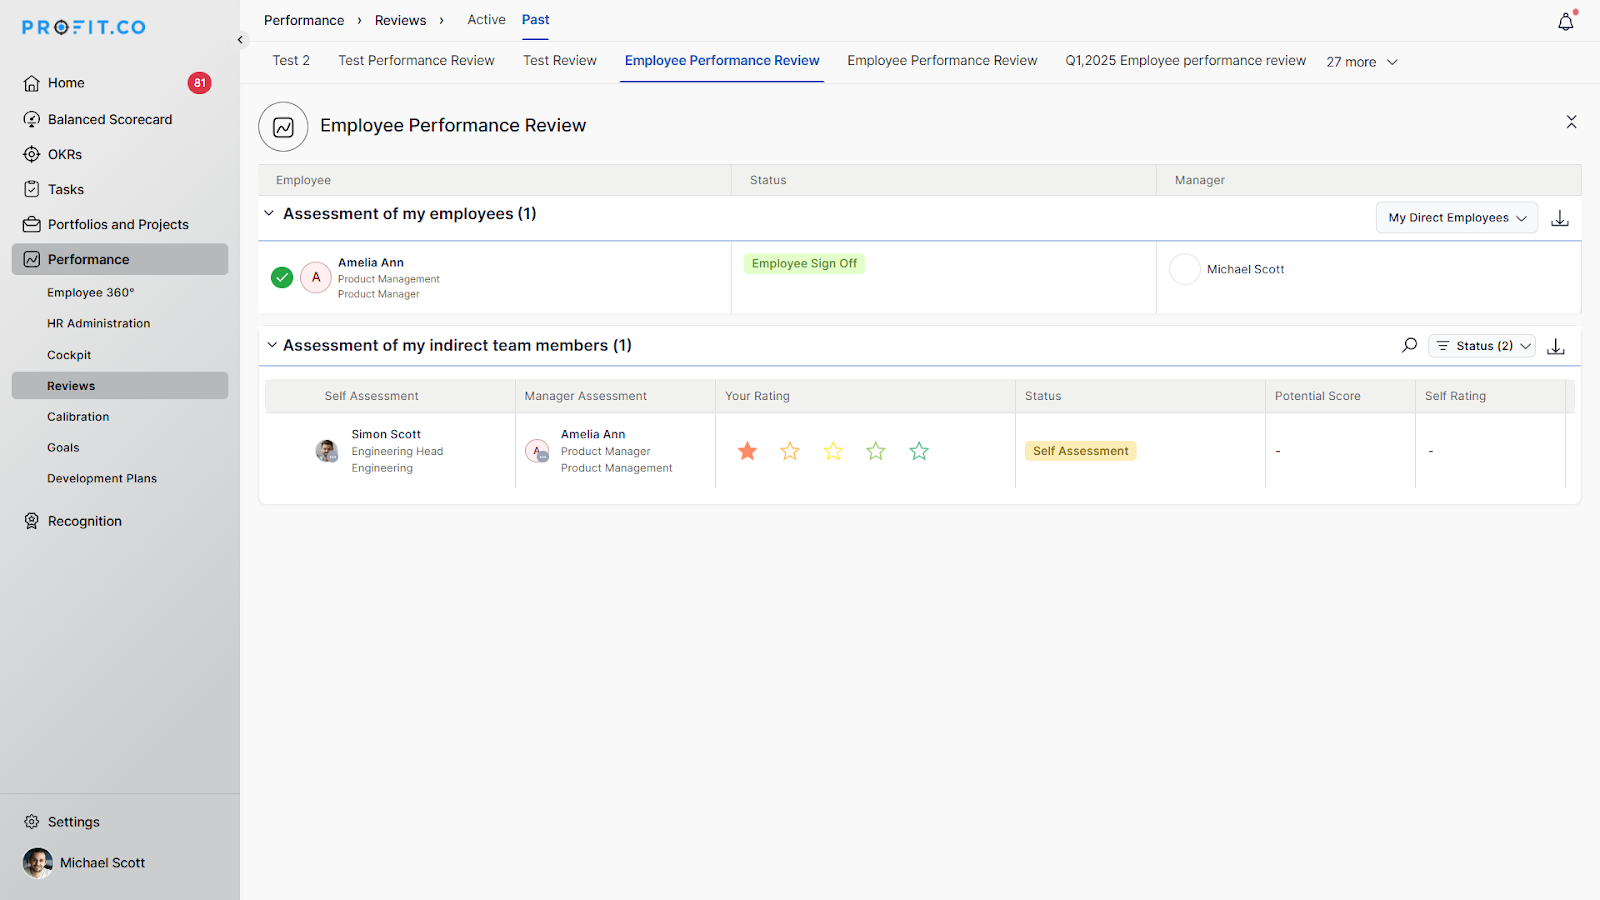Open OKRs from the sidebar
The height and width of the screenshot is (900, 1600).
tap(65, 154)
